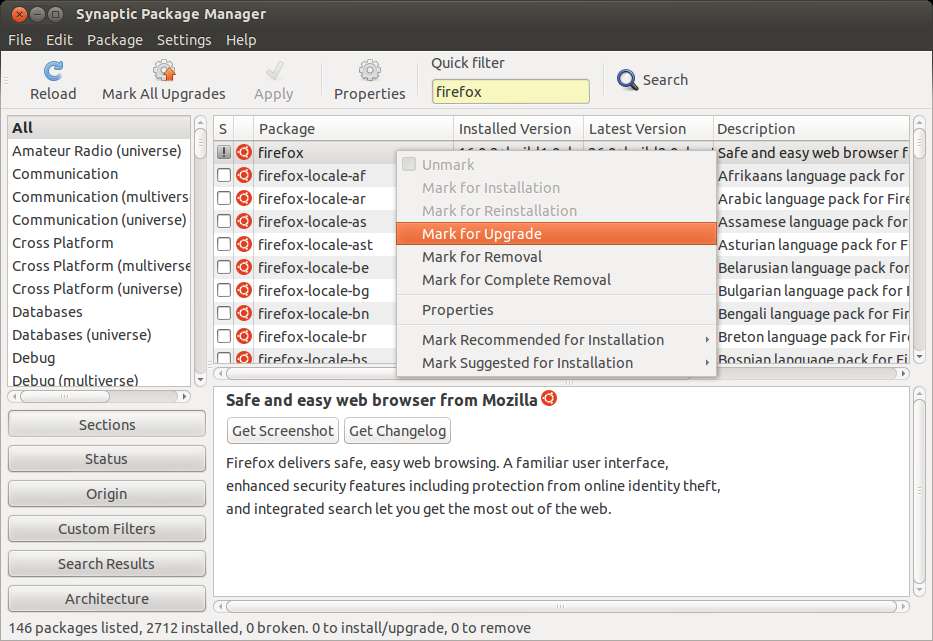Select the Databases category
Image resolution: width=933 pixels, height=641 pixels.
[99, 312]
